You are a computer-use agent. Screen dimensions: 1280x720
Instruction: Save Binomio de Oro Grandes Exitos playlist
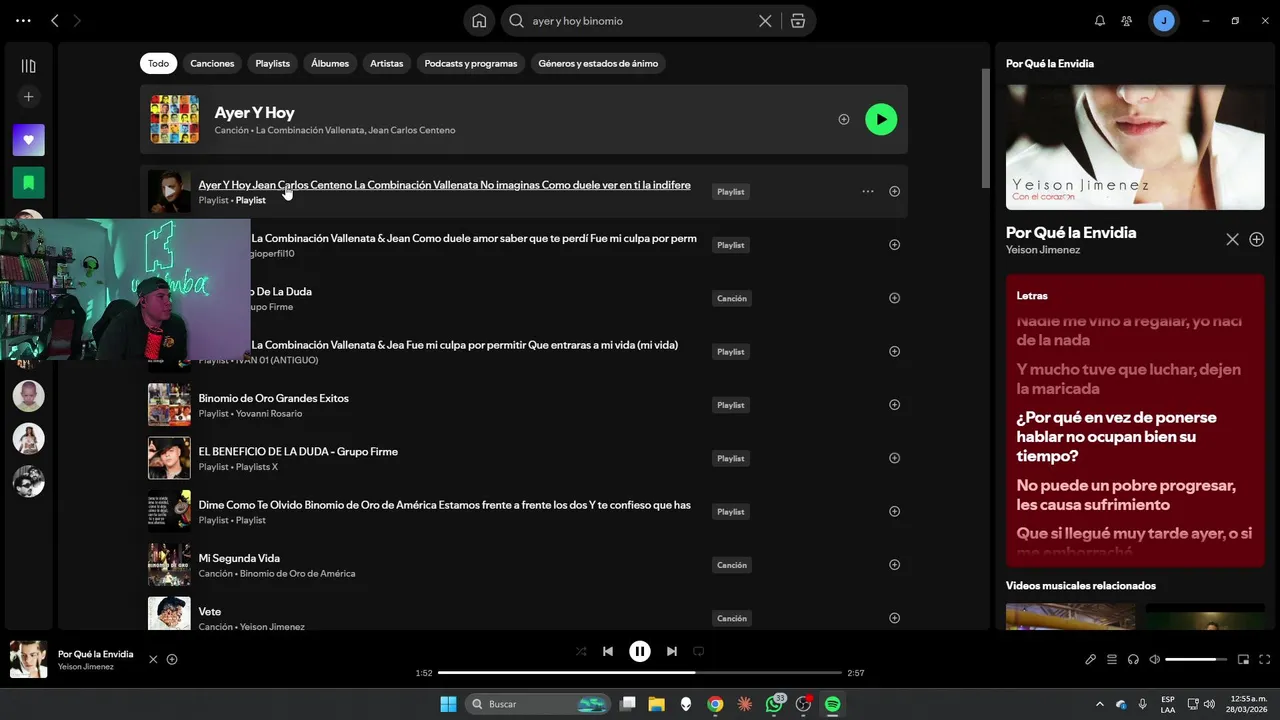(894, 404)
